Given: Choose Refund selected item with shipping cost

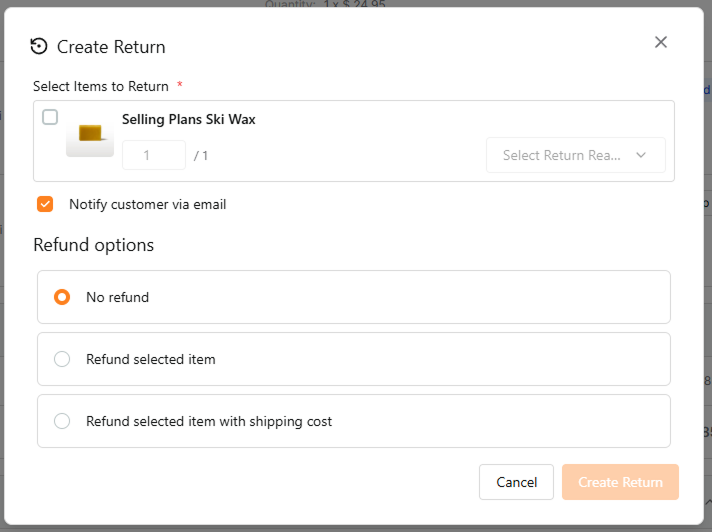Looking at the screenshot, I should 354,421.
